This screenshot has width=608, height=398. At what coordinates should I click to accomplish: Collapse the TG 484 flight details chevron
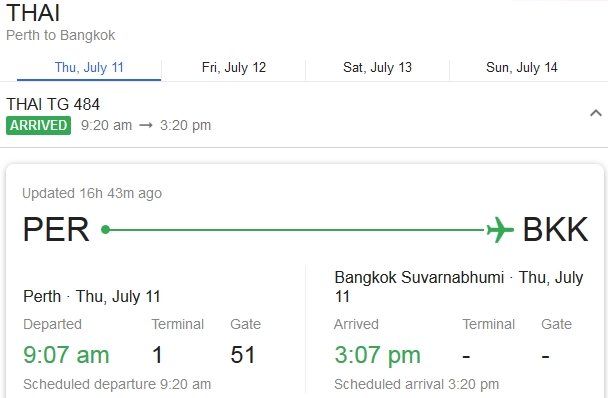coord(596,113)
